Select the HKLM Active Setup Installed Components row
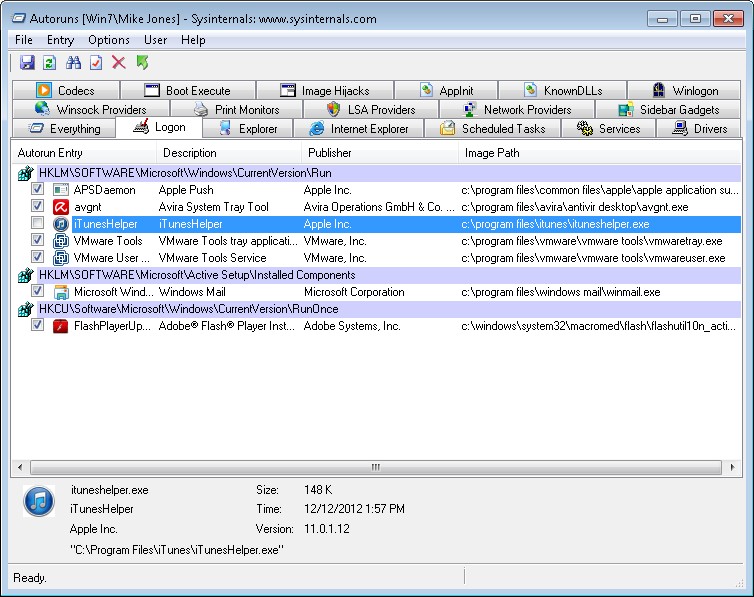Screen dimensions: 754x597 [389, 275]
